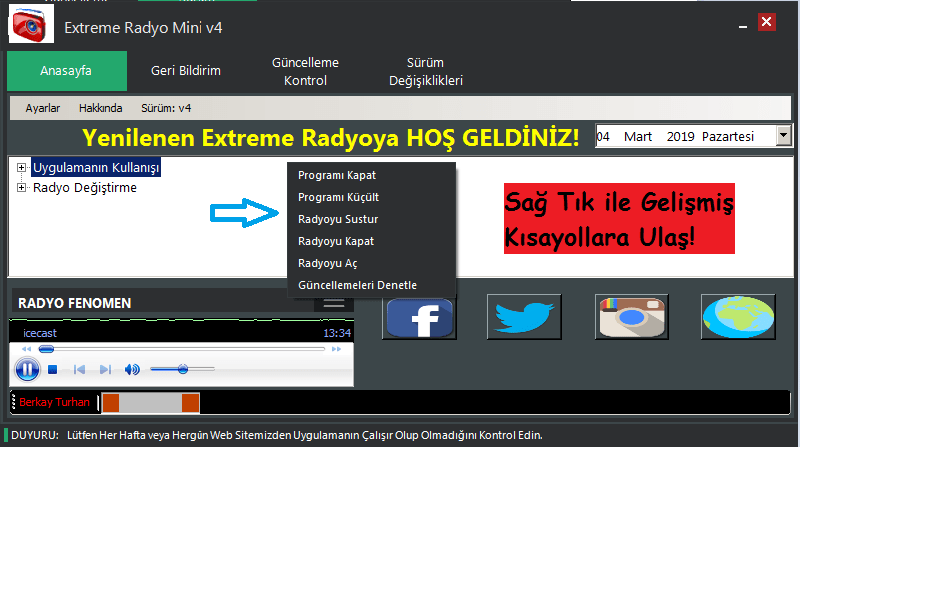Select Uygulamanın Kullanışı tree item
This screenshot has width=931, height=614.
pyautogui.click(x=96, y=168)
